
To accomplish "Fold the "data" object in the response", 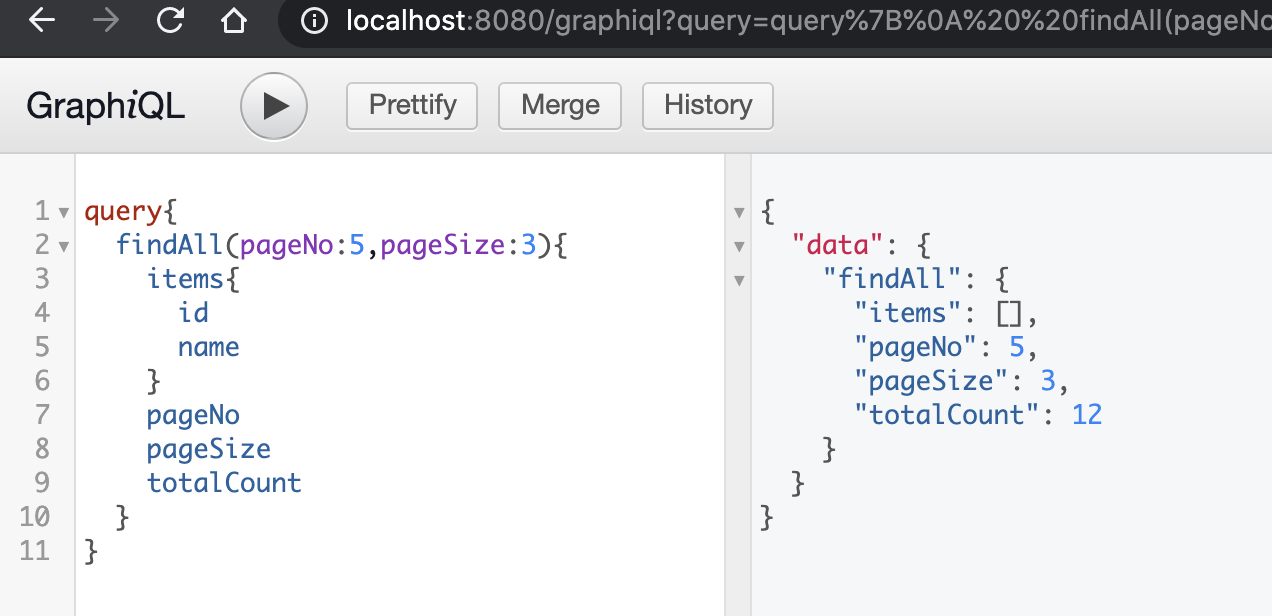I will click(740, 246).
